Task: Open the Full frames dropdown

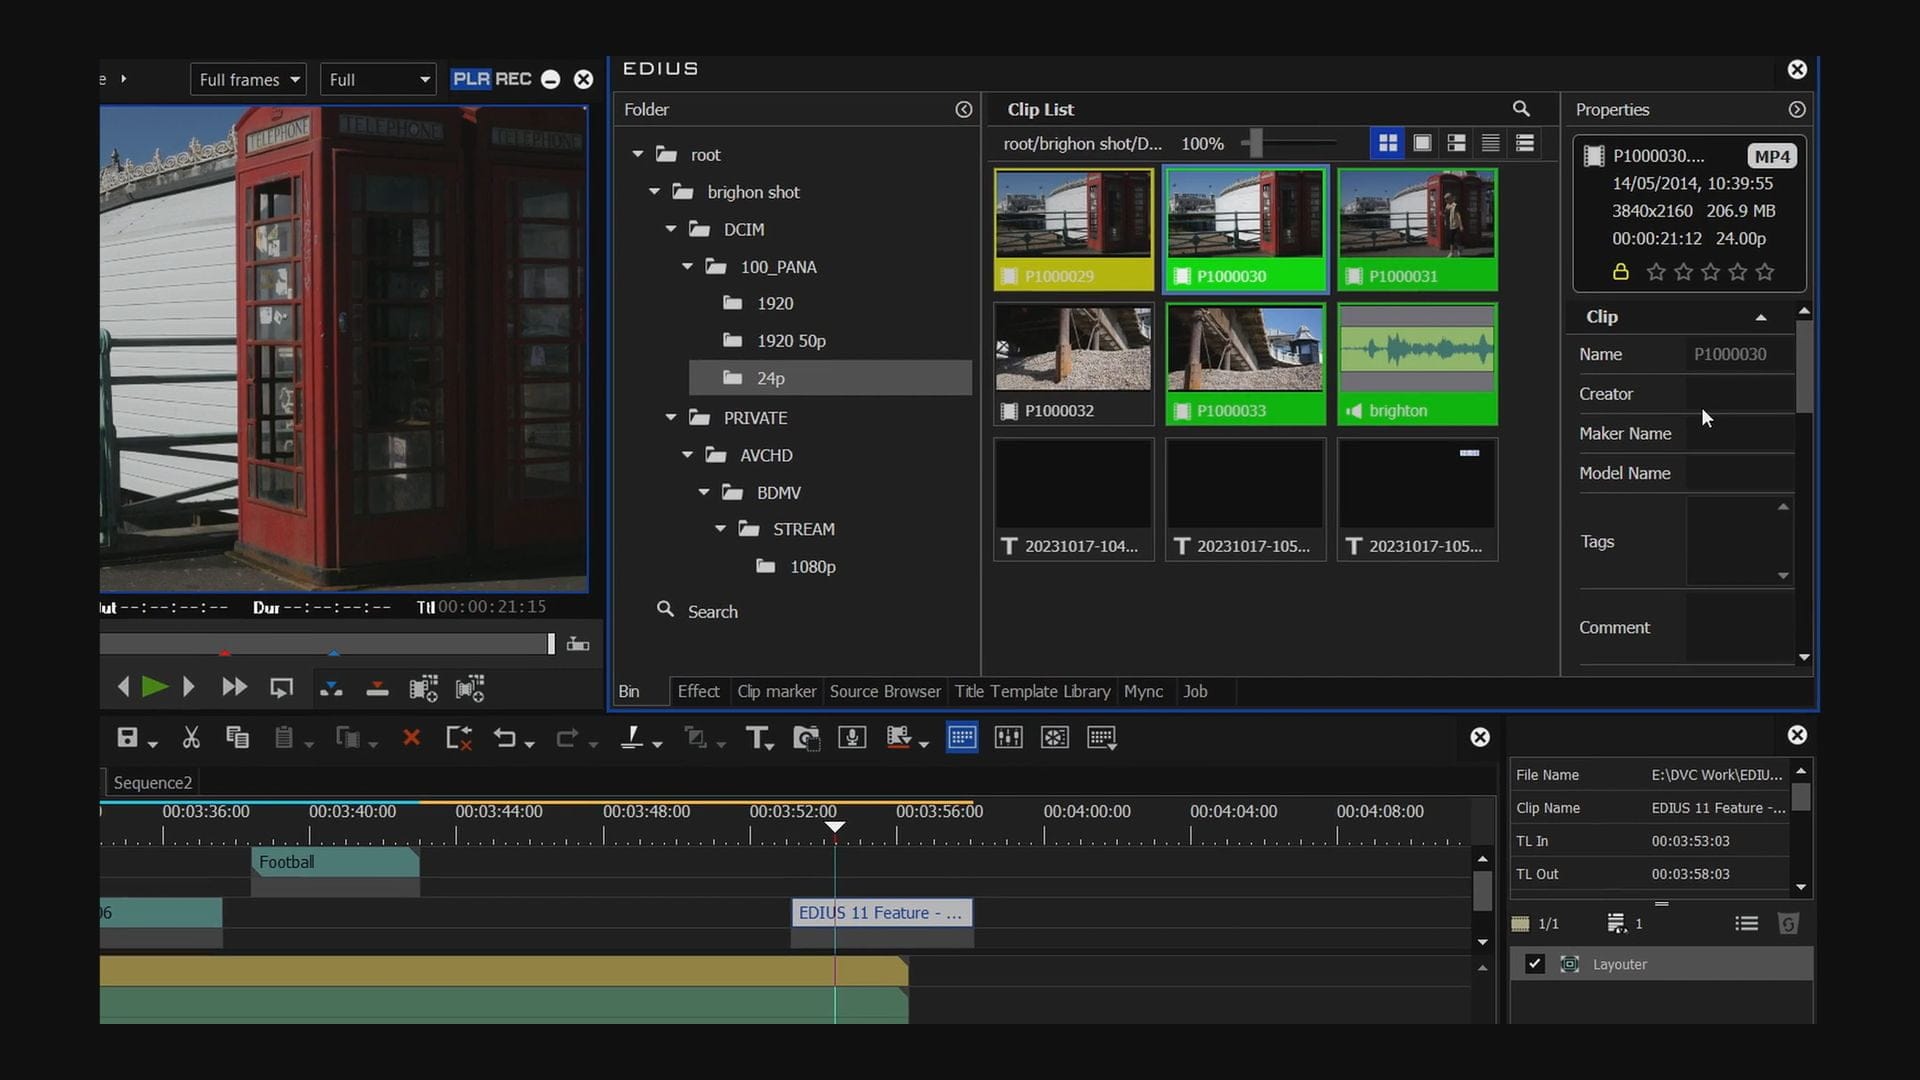Action: [x=248, y=80]
